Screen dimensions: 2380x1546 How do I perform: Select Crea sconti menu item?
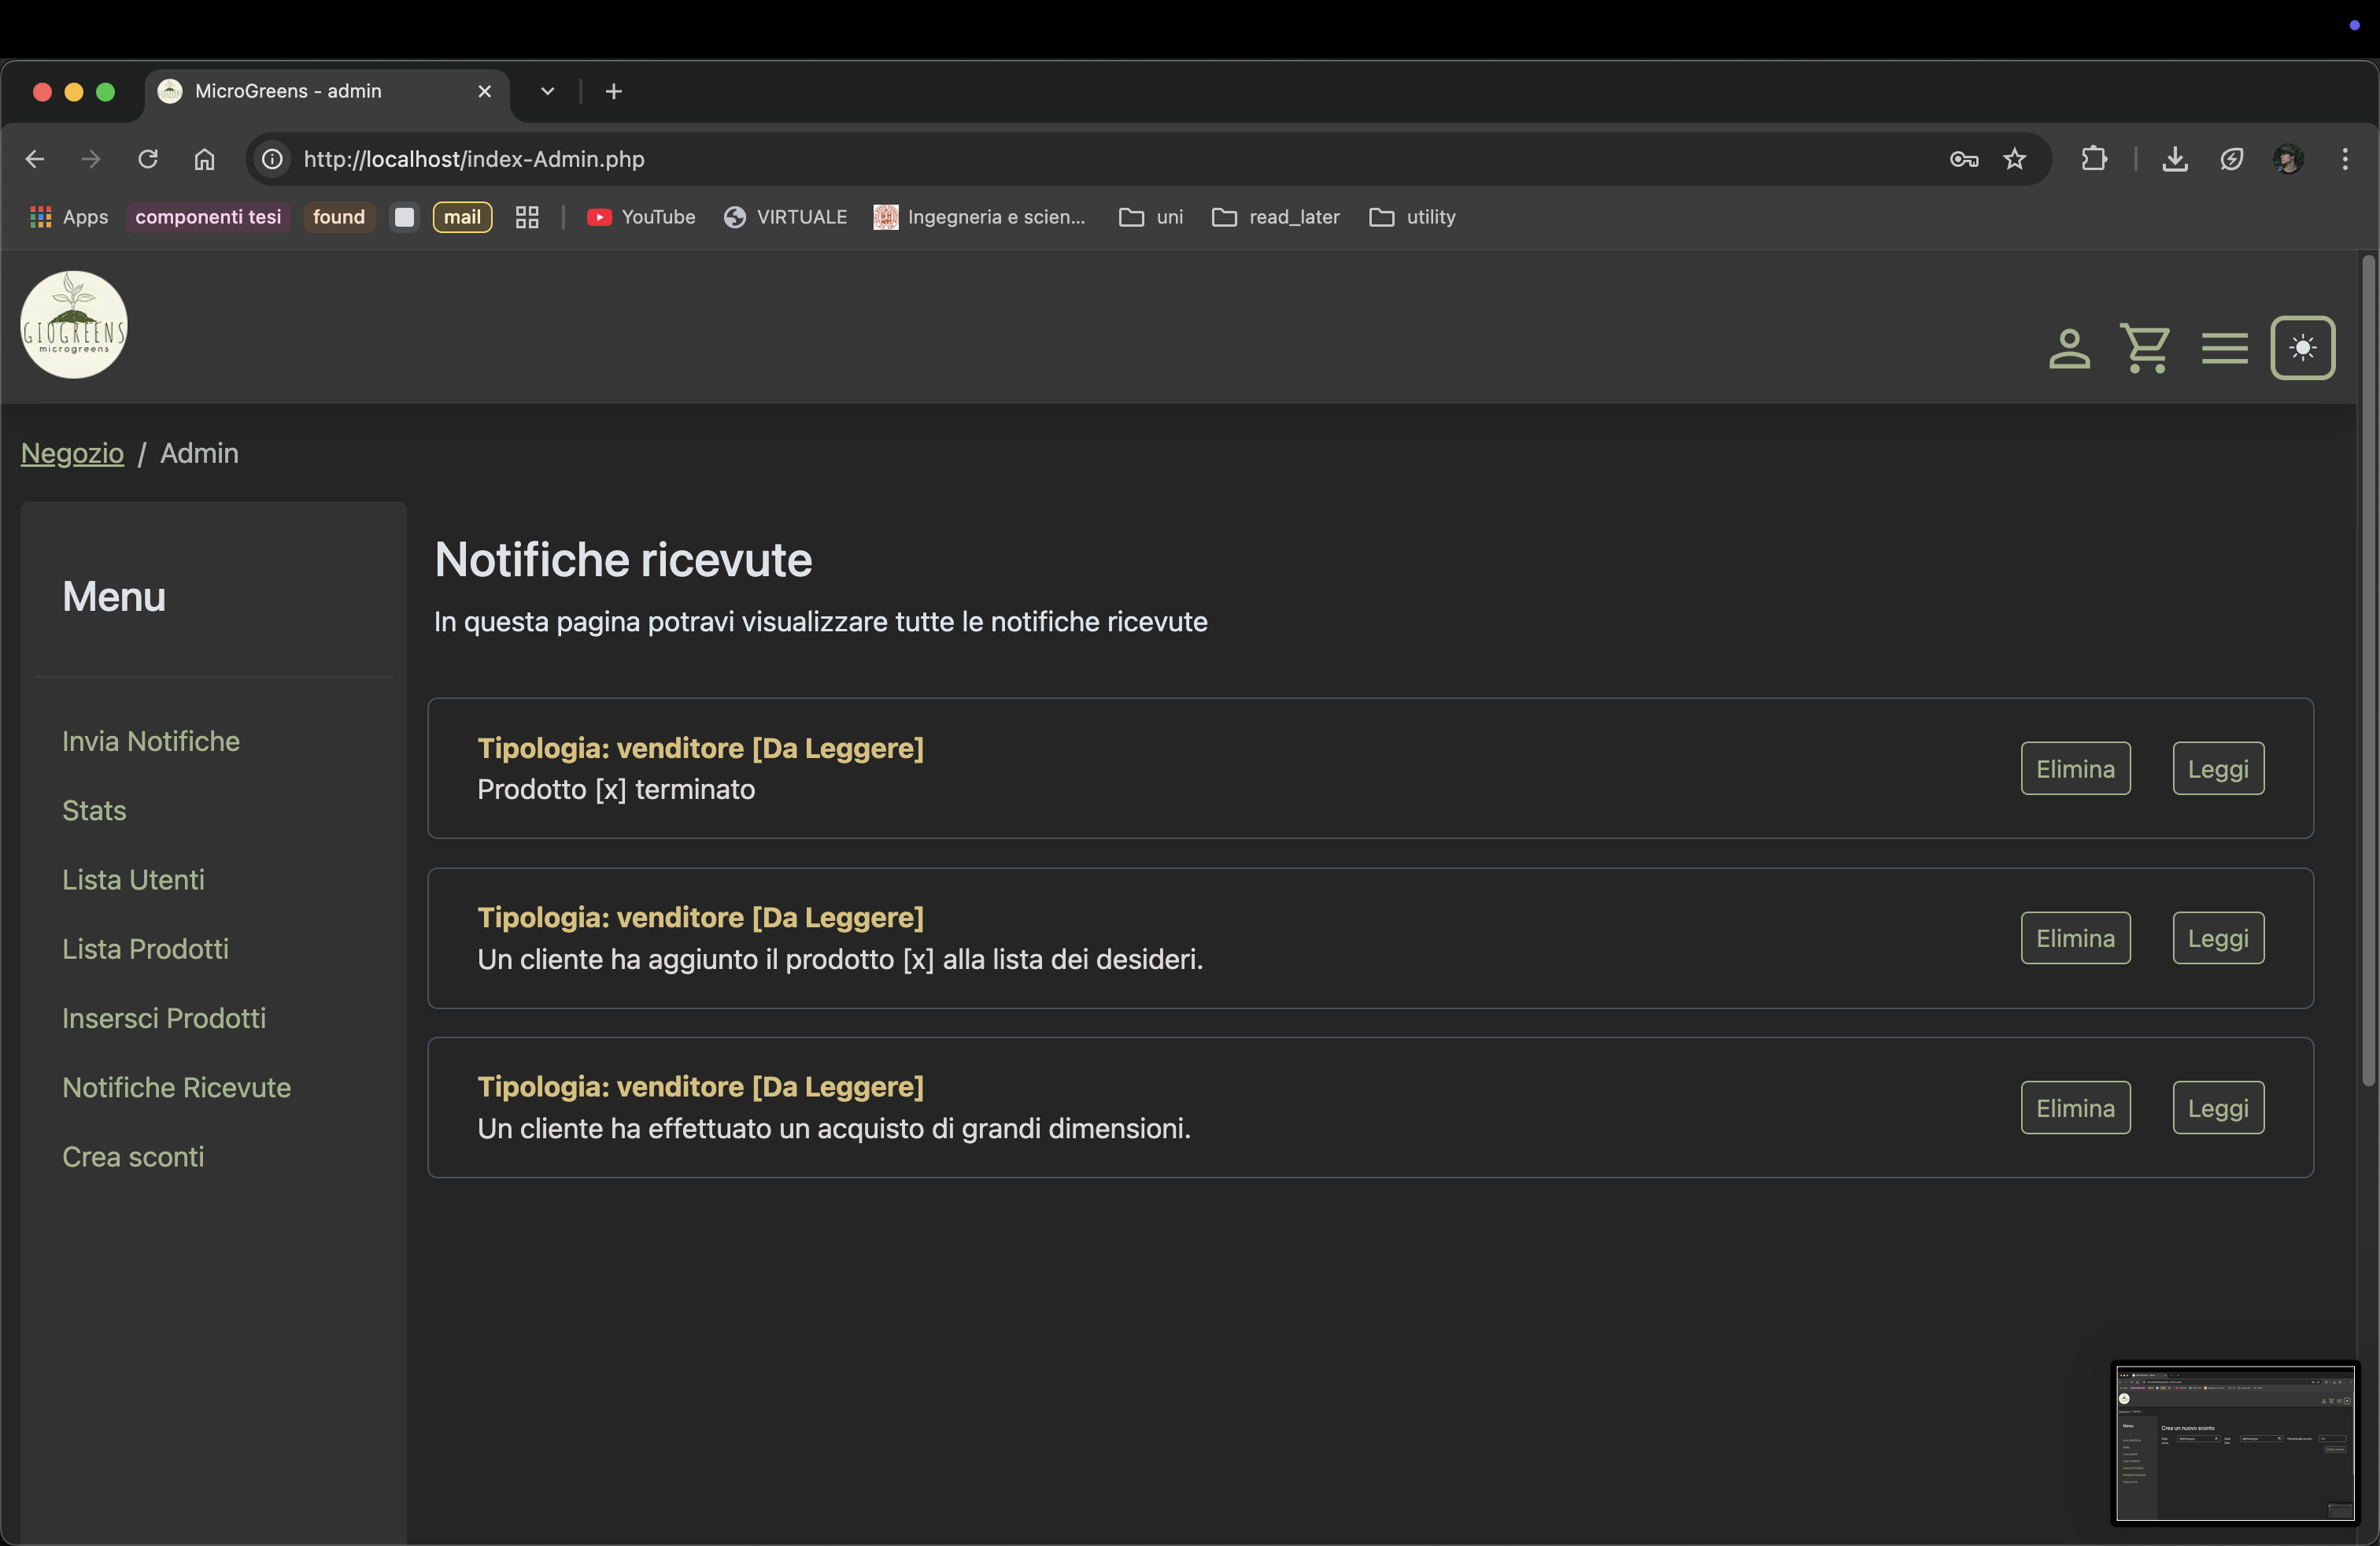[133, 1156]
